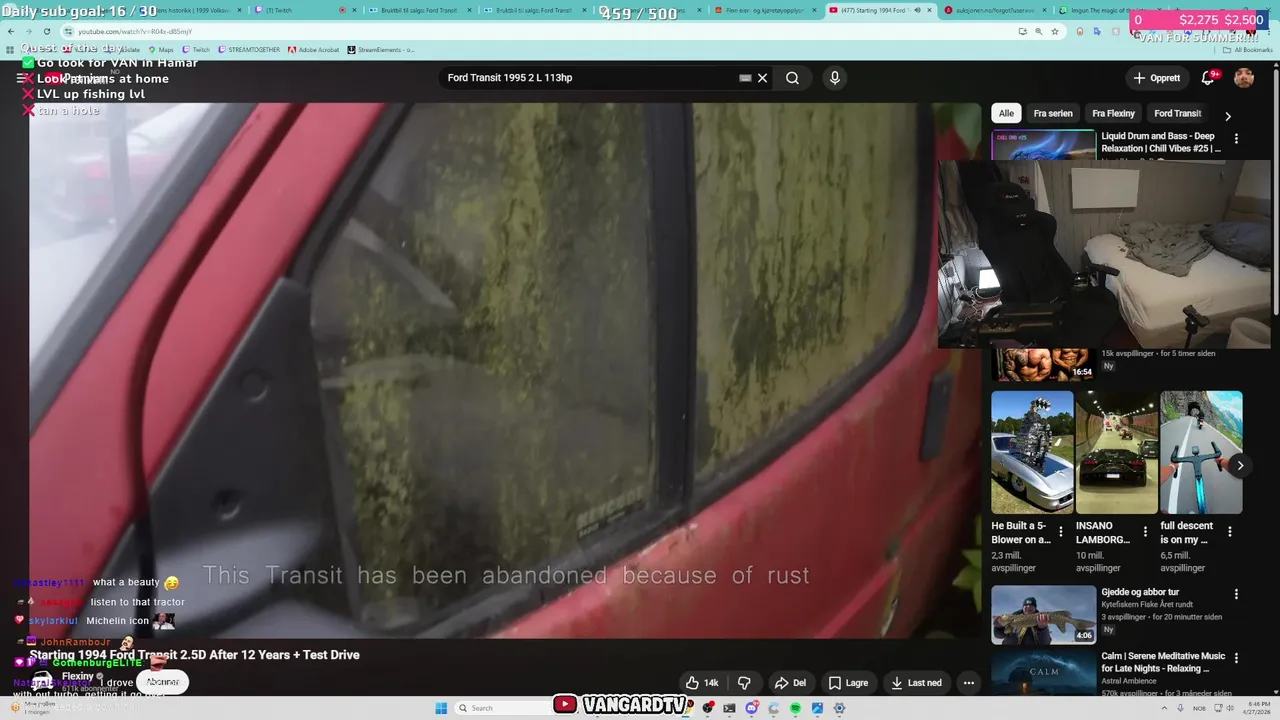Open Settings gear from the taskbar

[839, 708]
